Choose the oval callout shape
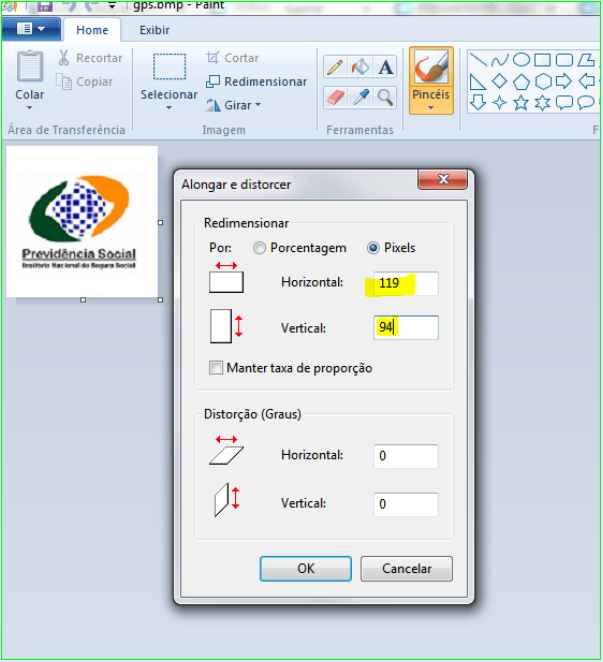 point(586,103)
